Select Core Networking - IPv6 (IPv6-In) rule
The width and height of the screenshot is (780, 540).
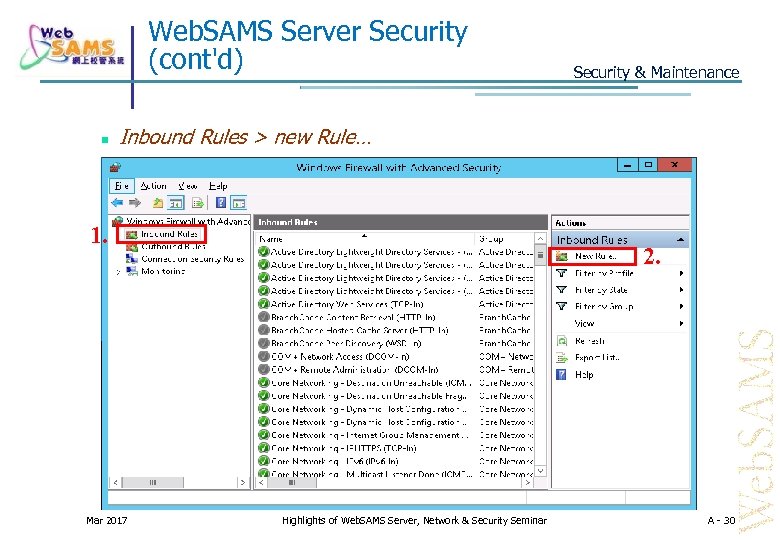[x=335, y=461]
